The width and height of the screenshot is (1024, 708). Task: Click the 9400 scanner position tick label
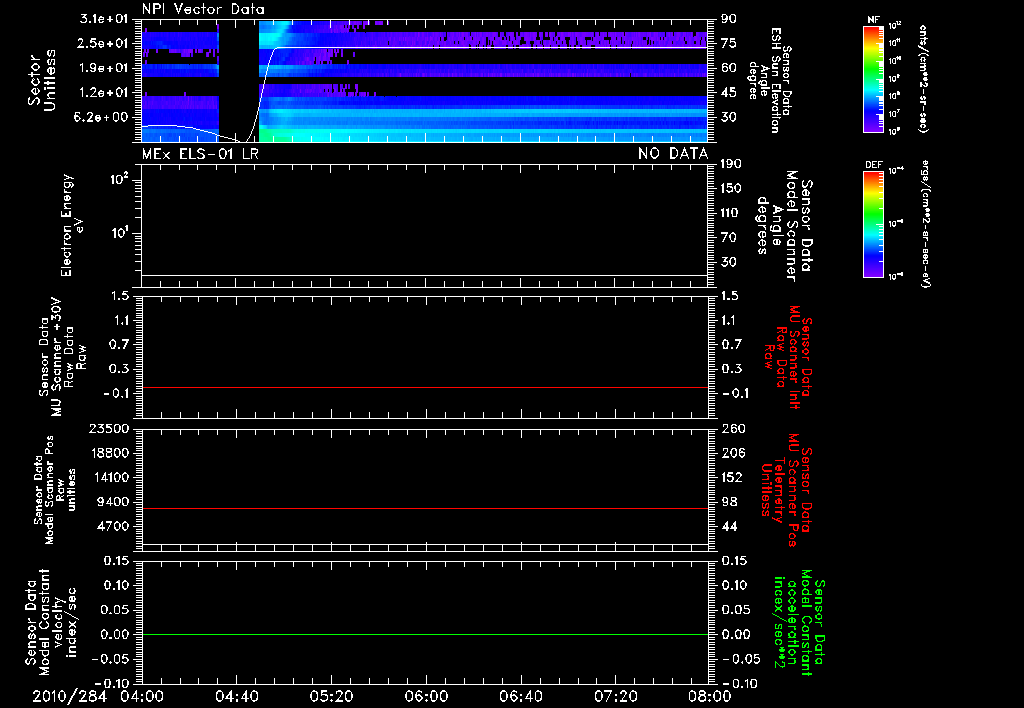click(x=112, y=502)
